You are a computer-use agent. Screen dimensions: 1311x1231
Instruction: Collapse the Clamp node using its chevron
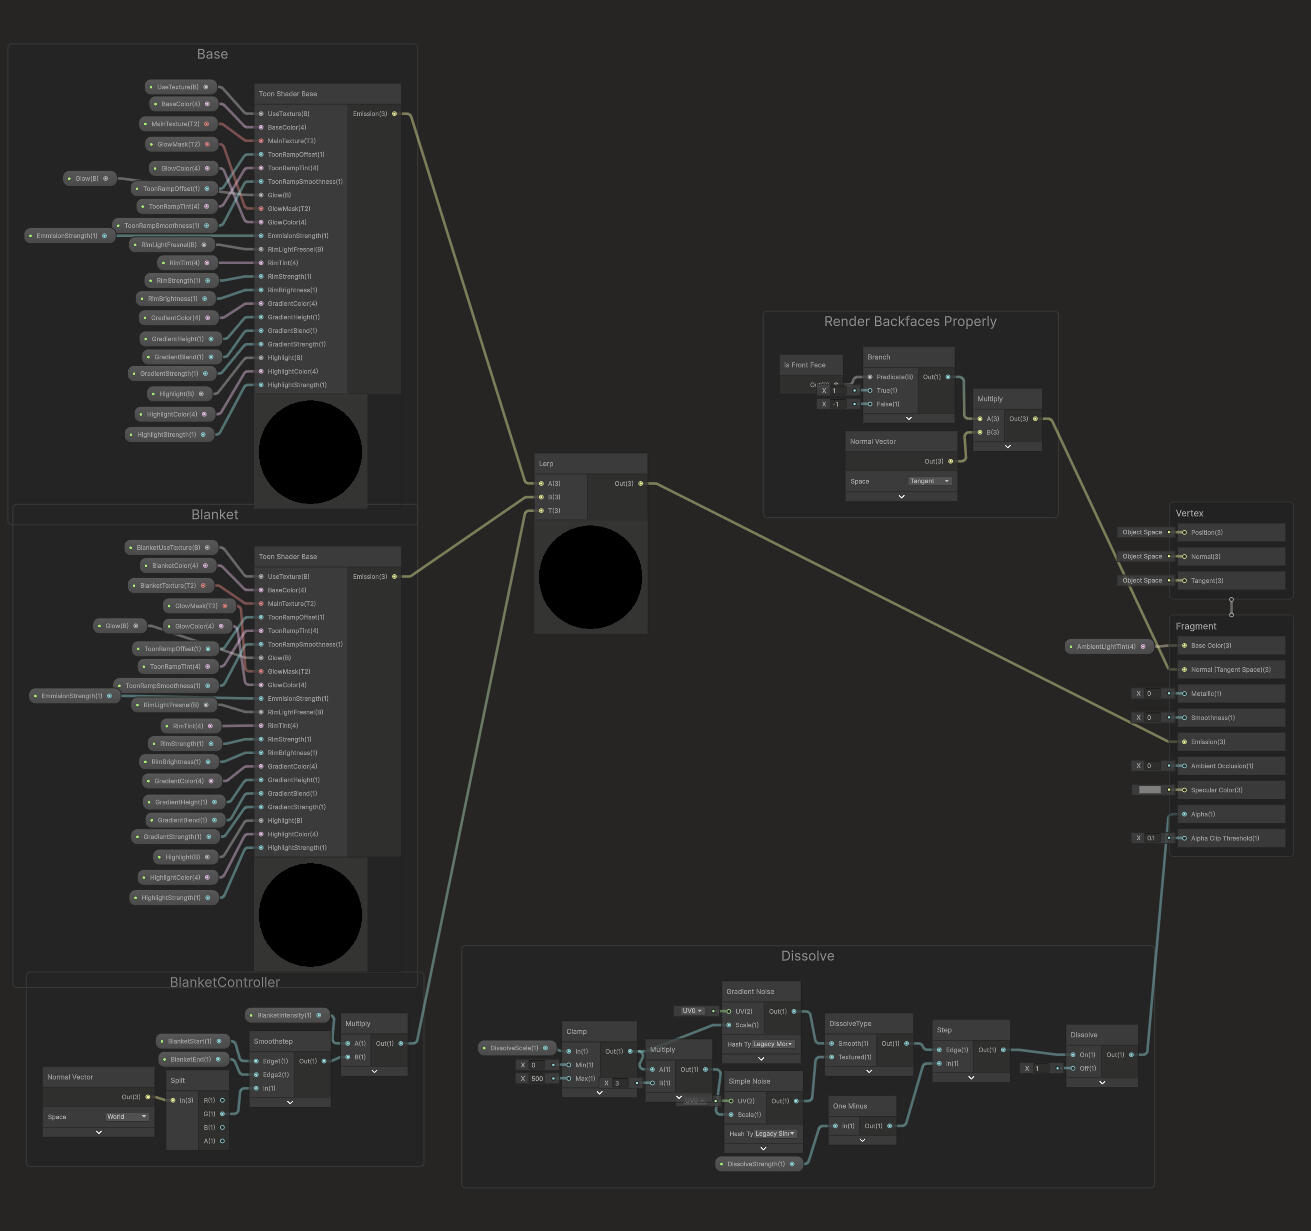tap(599, 1093)
